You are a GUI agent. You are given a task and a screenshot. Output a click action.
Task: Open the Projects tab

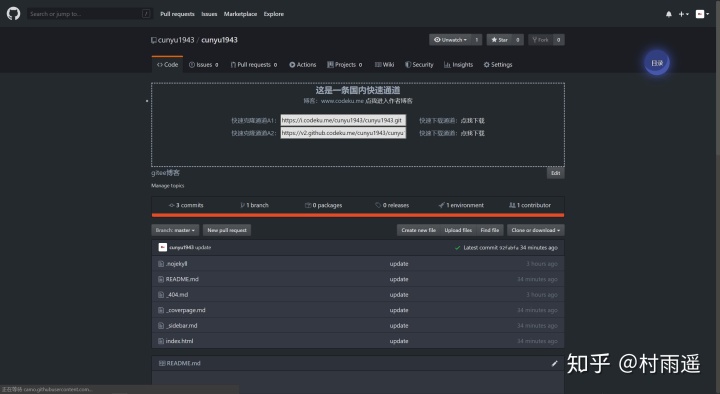(x=344, y=65)
